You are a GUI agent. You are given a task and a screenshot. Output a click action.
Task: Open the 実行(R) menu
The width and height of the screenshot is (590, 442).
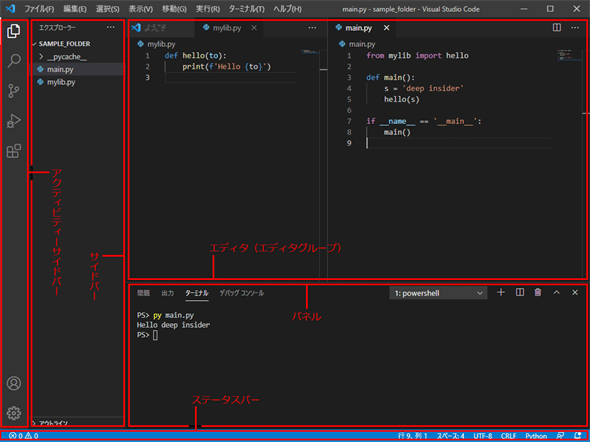208,9
